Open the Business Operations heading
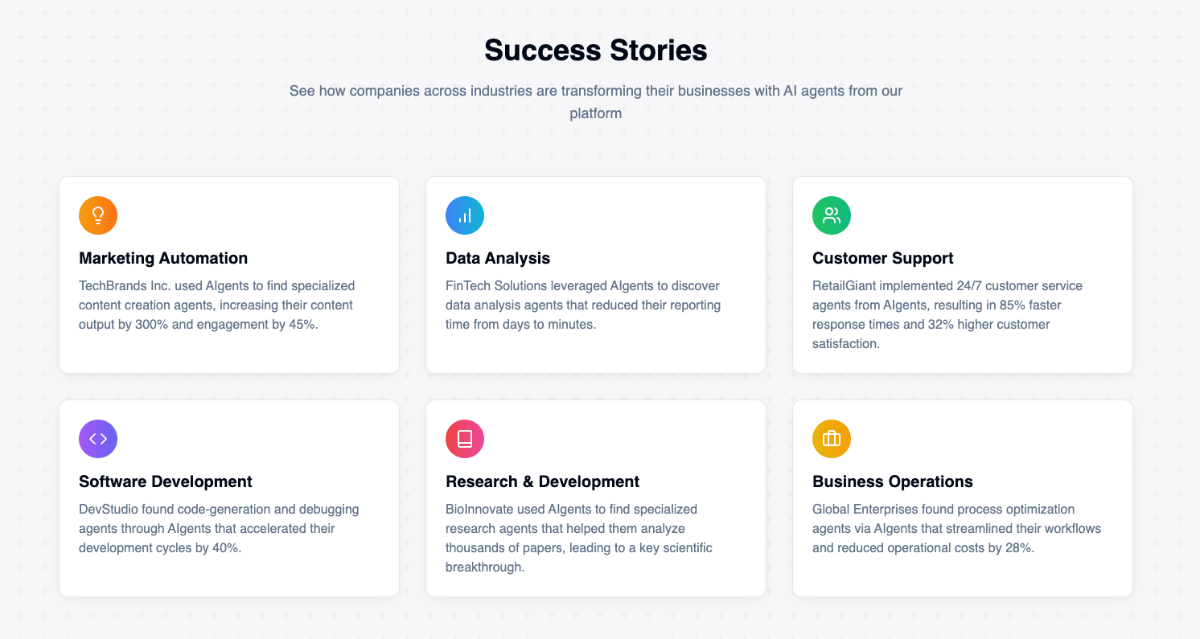Screen dimensions: 1200x639 tap(893, 481)
